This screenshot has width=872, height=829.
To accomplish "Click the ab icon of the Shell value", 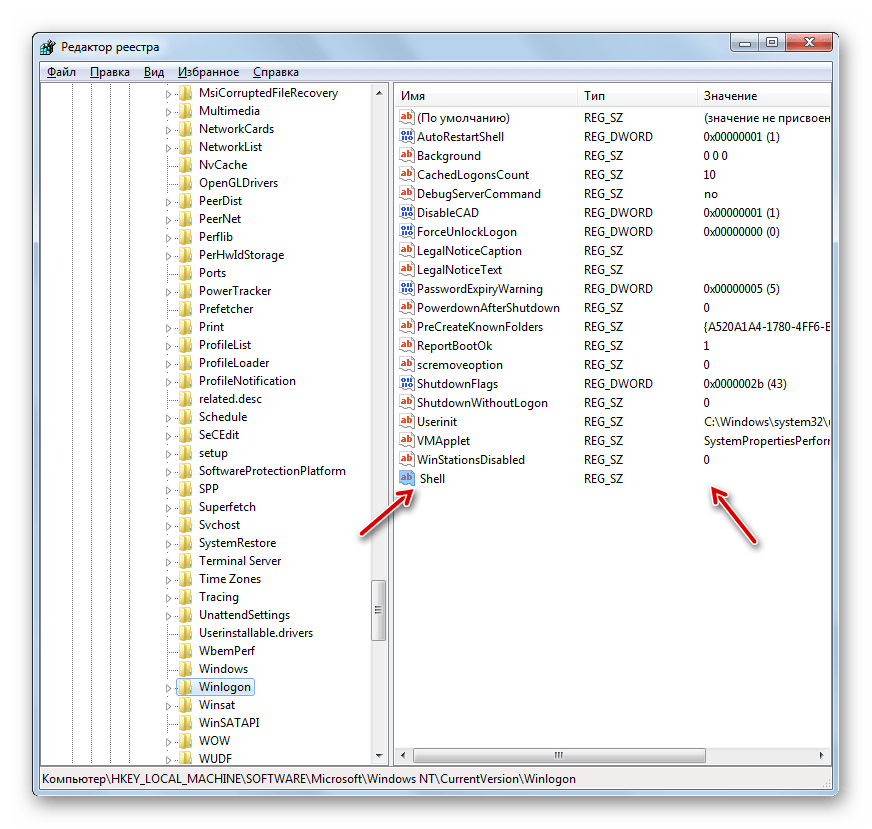I will pyautogui.click(x=407, y=478).
